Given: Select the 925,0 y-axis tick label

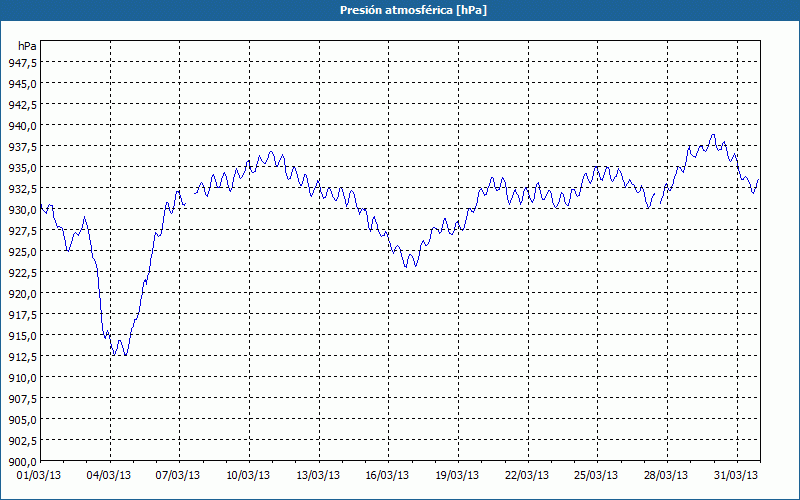Looking at the screenshot, I should click(x=22, y=252).
